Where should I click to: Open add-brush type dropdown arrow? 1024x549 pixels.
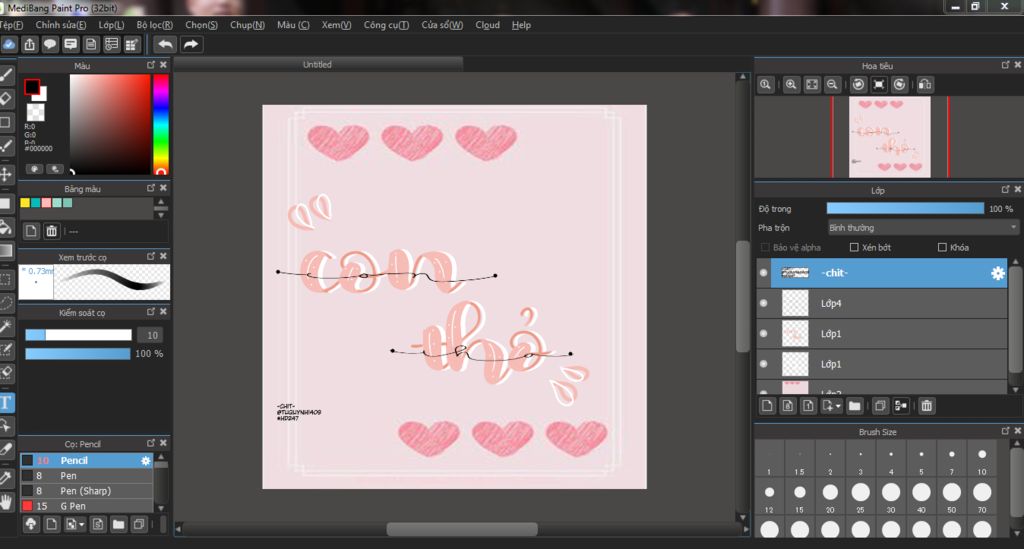tap(82, 524)
